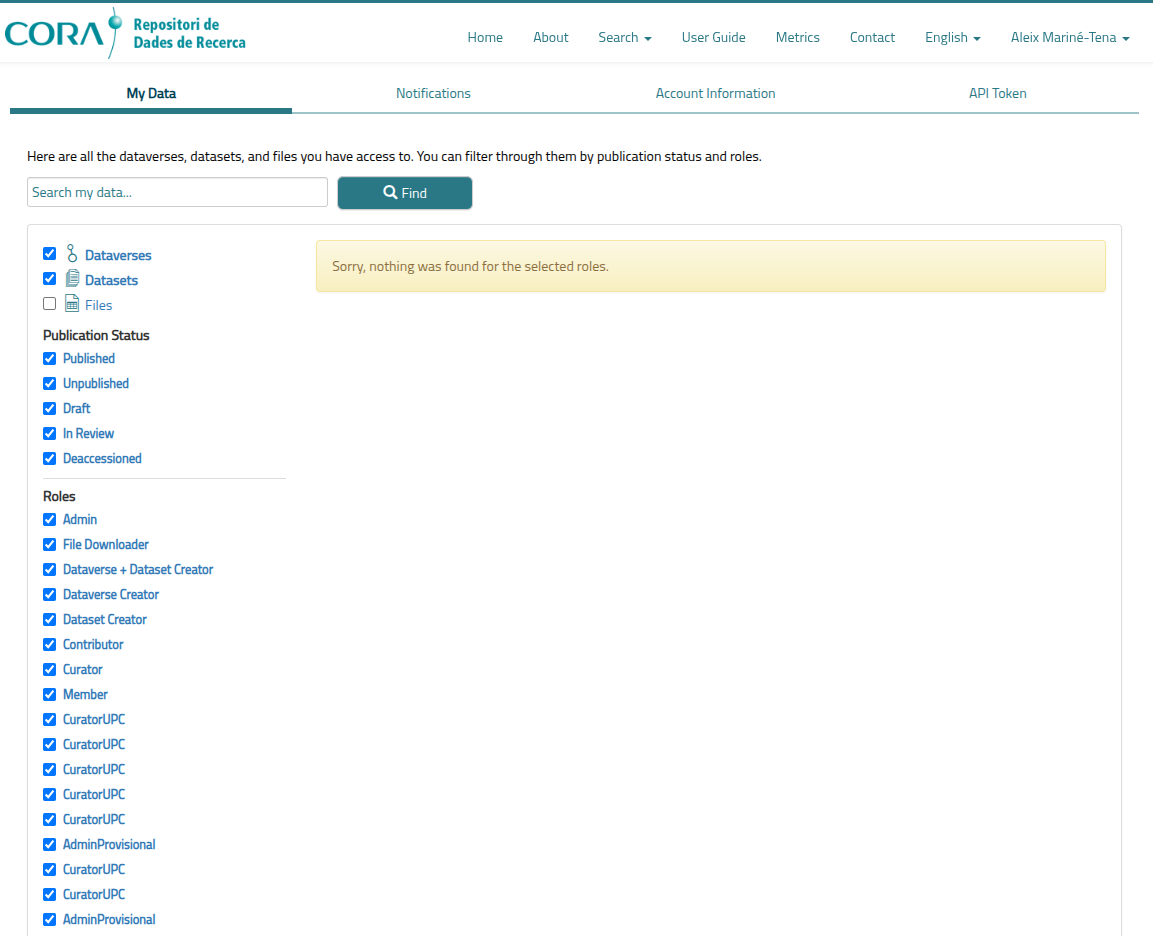1153x936 pixels.
Task: Expand the English language dropdown
Action: coord(952,37)
